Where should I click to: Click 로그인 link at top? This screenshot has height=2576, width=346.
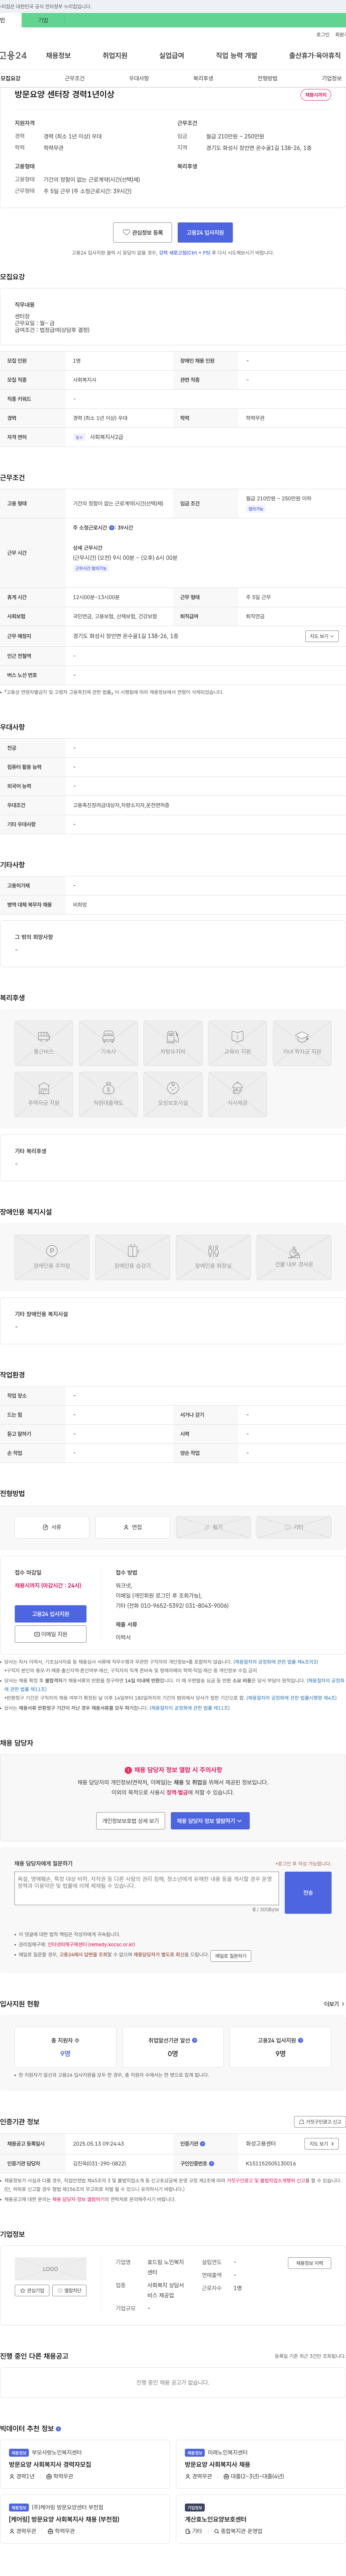(323, 34)
